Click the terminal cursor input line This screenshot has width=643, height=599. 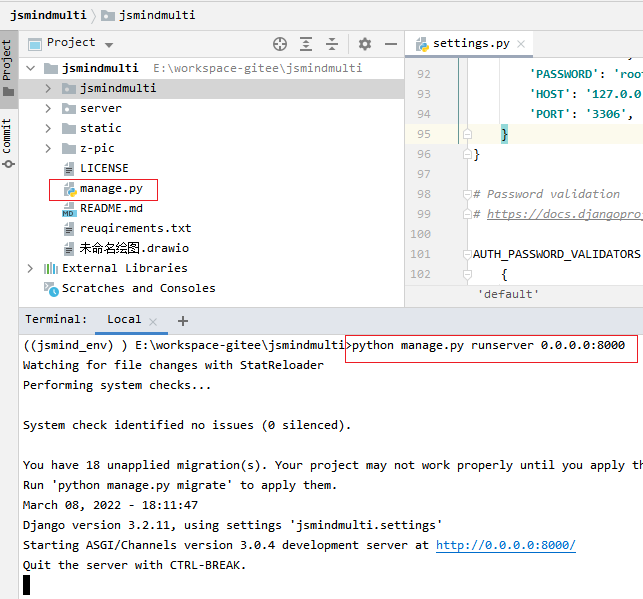pyautogui.click(x=26, y=585)
